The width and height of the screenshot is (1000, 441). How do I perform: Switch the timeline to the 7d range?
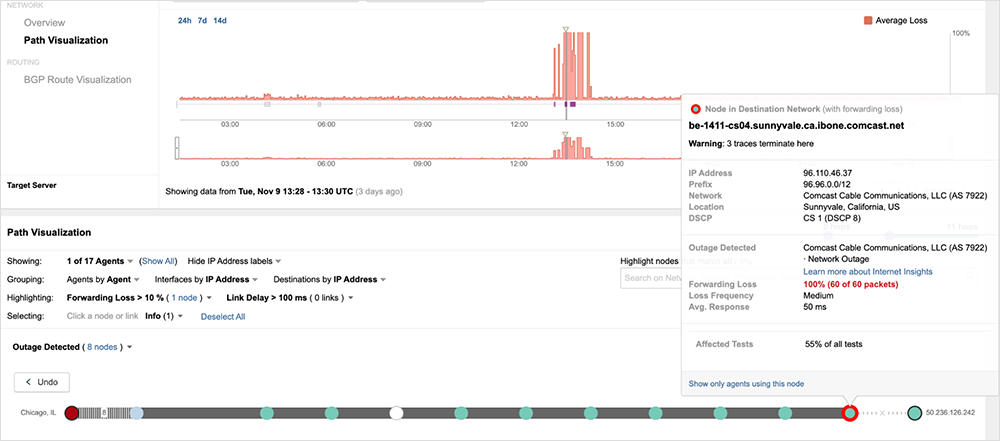tap(203, 20)
